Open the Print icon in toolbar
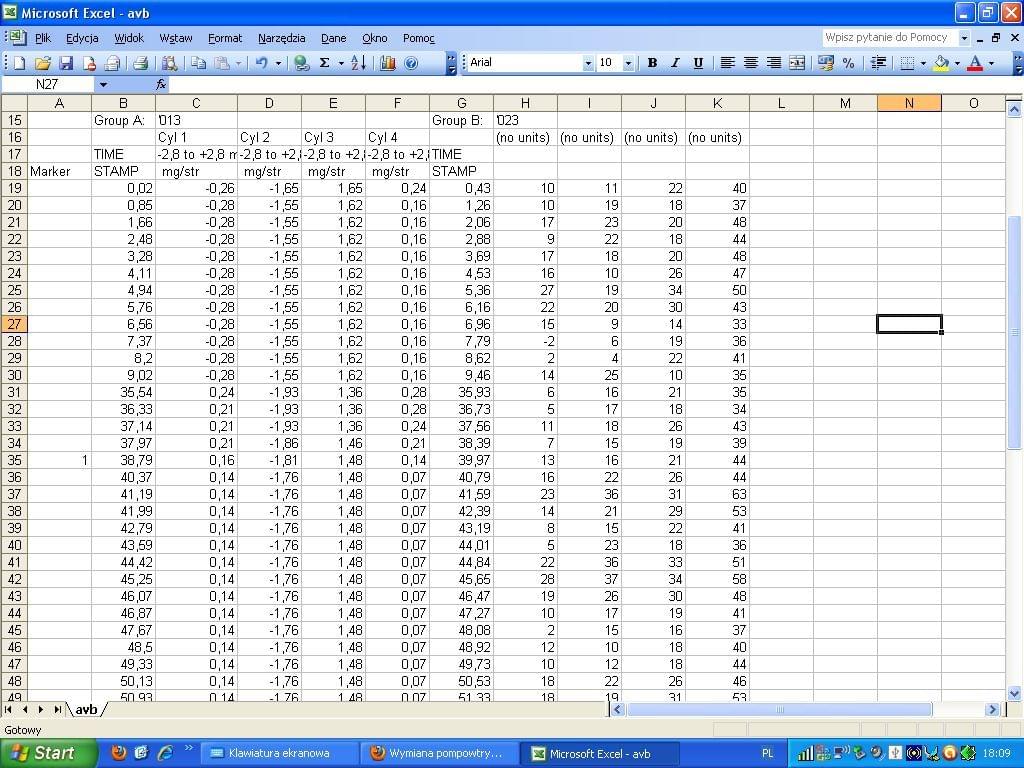This screenshot has height=768, width=1024. coord(141,63)
